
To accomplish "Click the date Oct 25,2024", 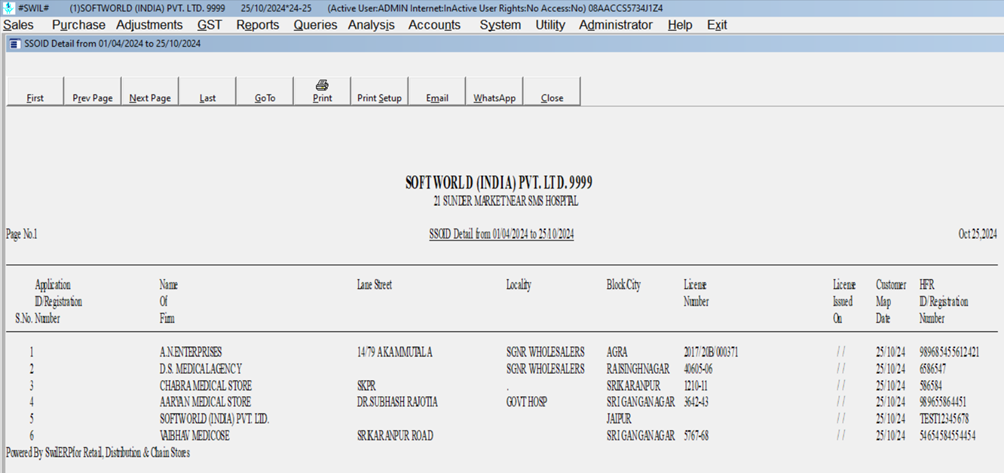I will [978, 235].
